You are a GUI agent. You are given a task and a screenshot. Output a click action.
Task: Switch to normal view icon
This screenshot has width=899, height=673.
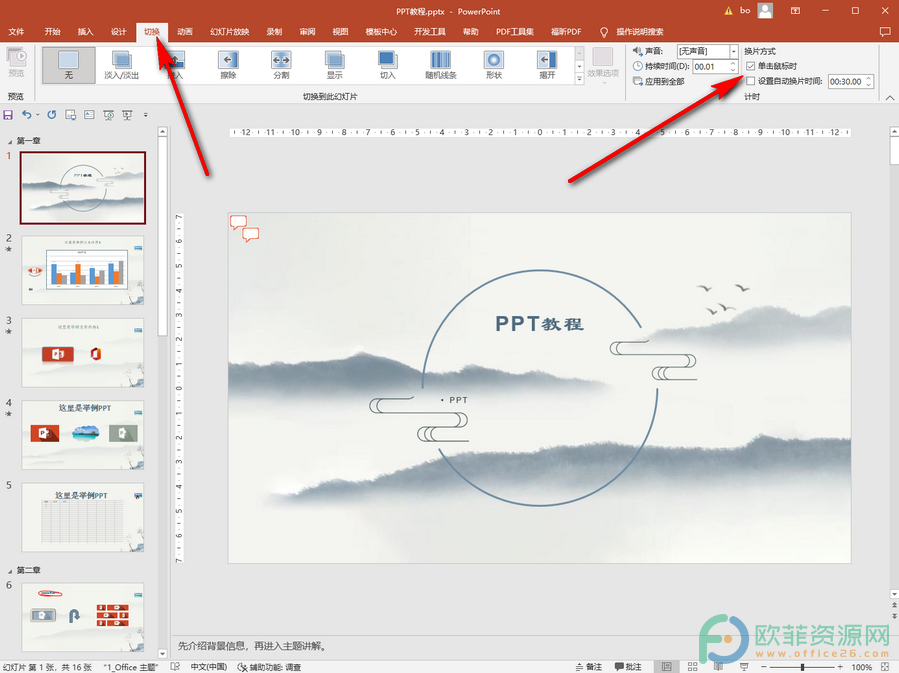point(666,667)
